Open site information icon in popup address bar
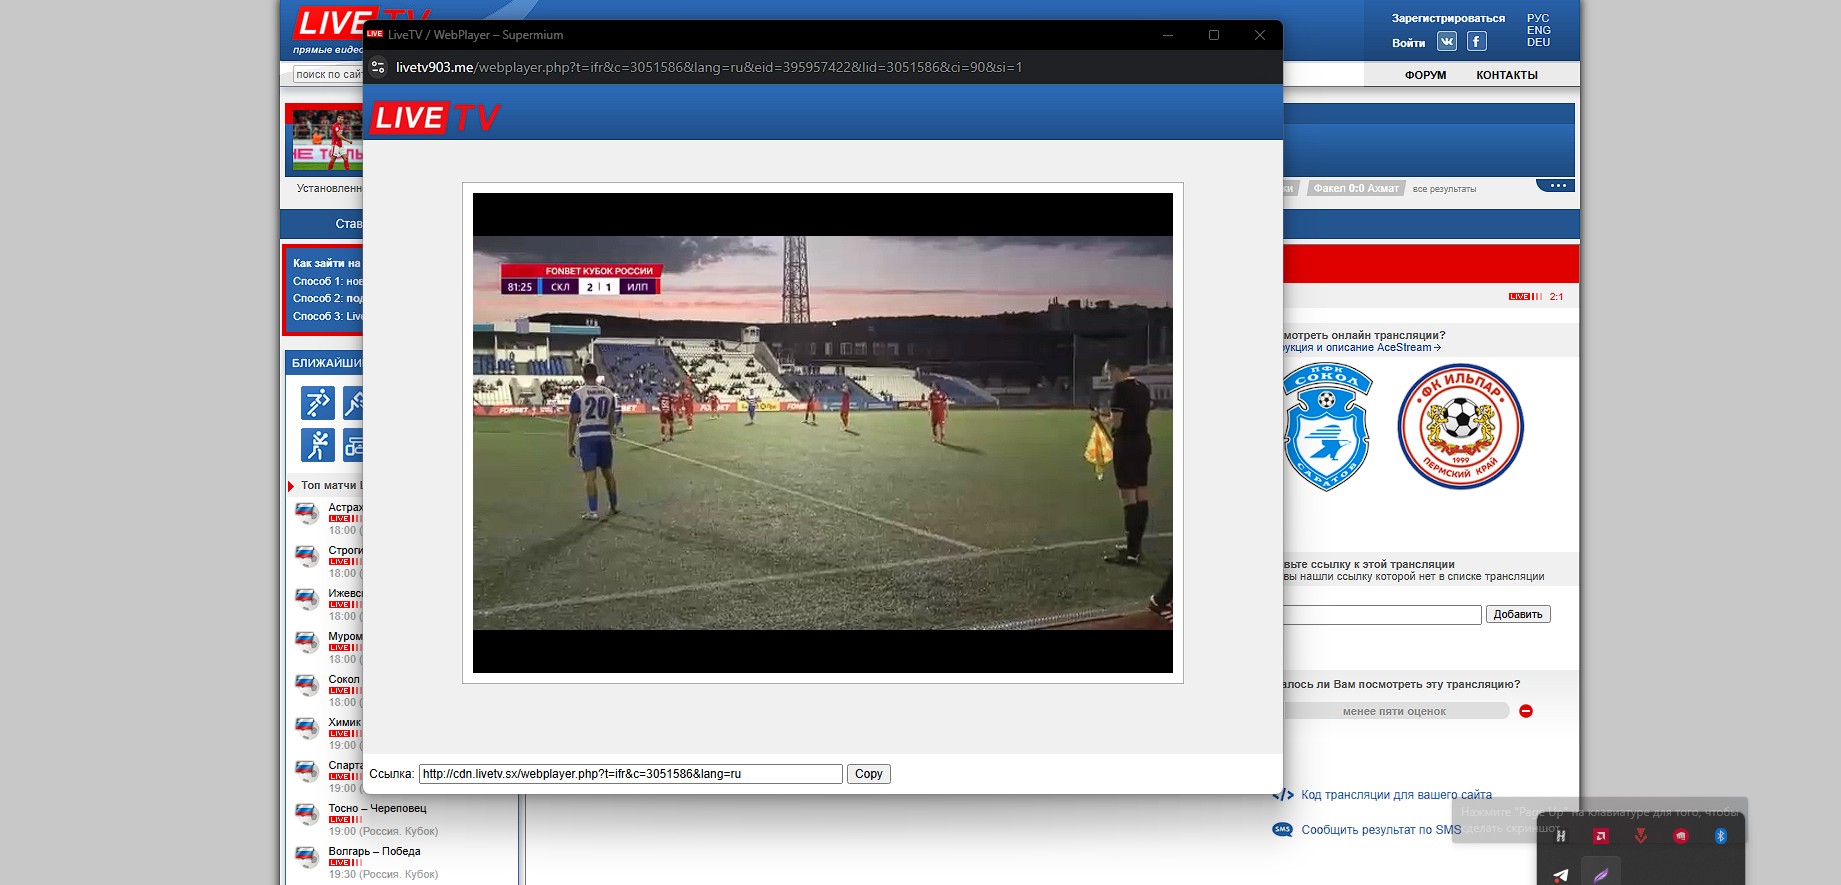The height and width of the screenshot is (885, 1841). coord(378,67)
